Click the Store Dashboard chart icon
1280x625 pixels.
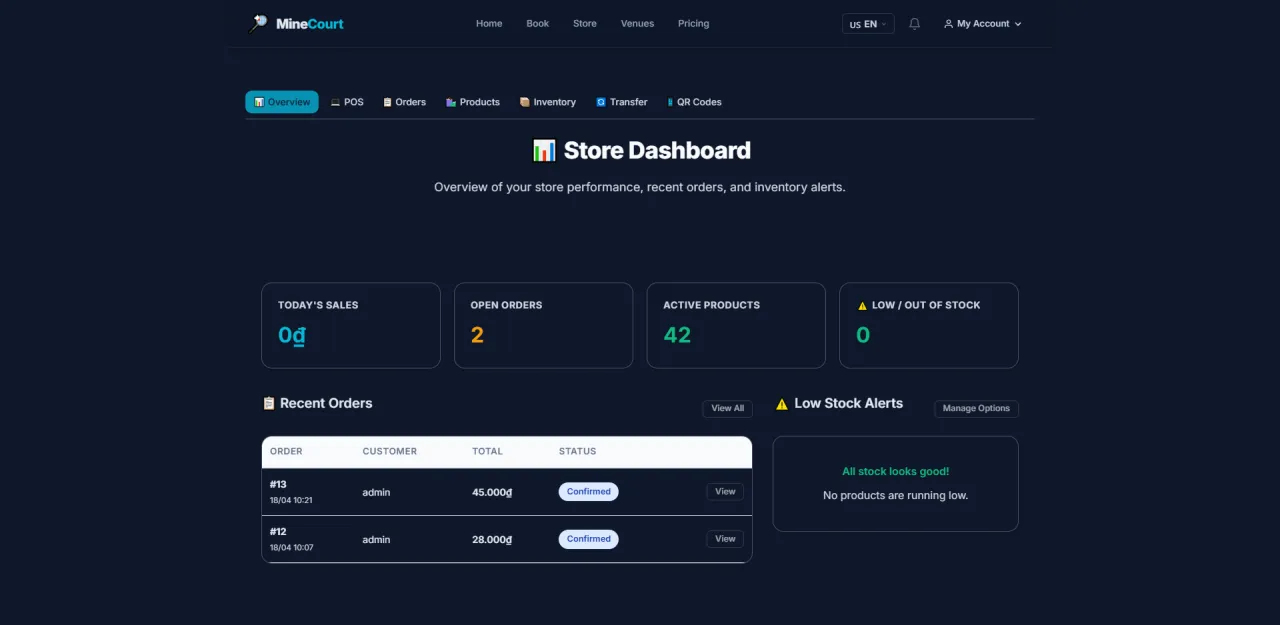[544, 151]
